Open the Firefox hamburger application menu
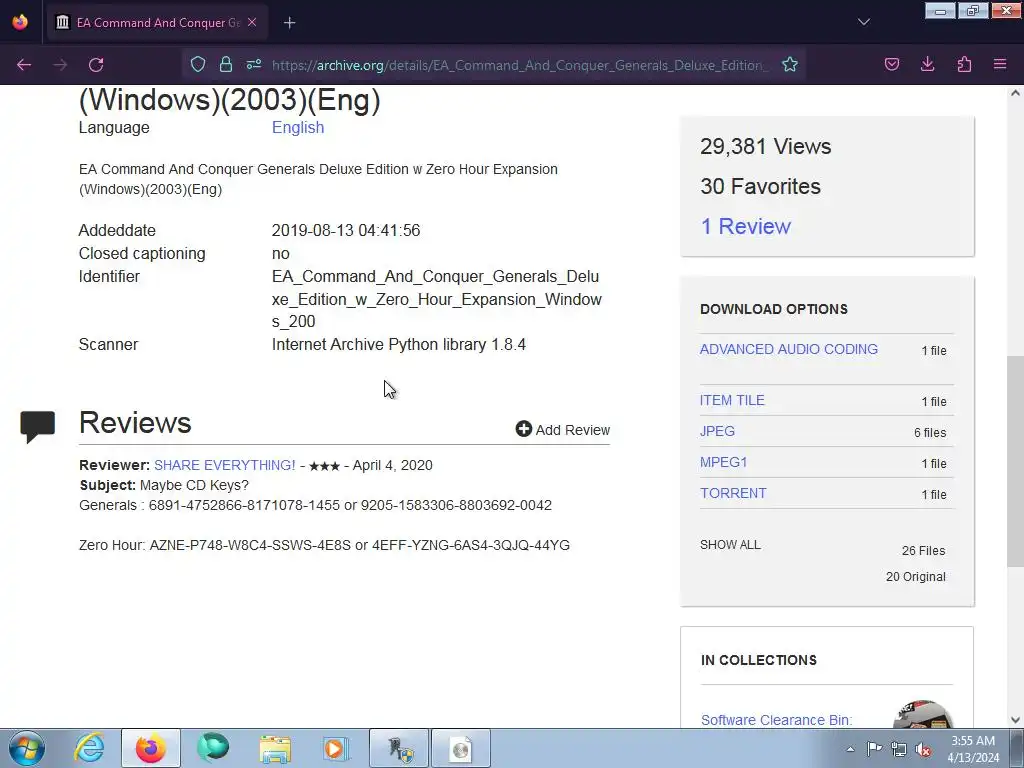 pyautogui.click(x=1000, y=64)
